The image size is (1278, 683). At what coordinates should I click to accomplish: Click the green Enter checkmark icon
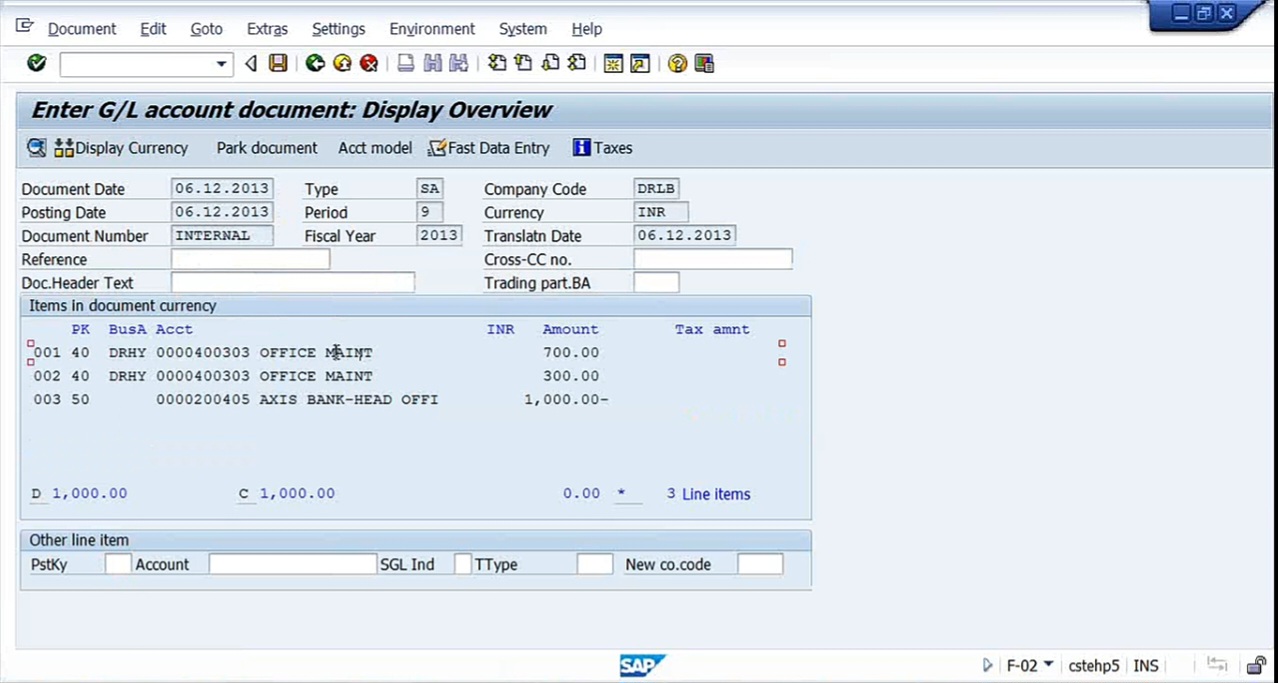(37, 64)
